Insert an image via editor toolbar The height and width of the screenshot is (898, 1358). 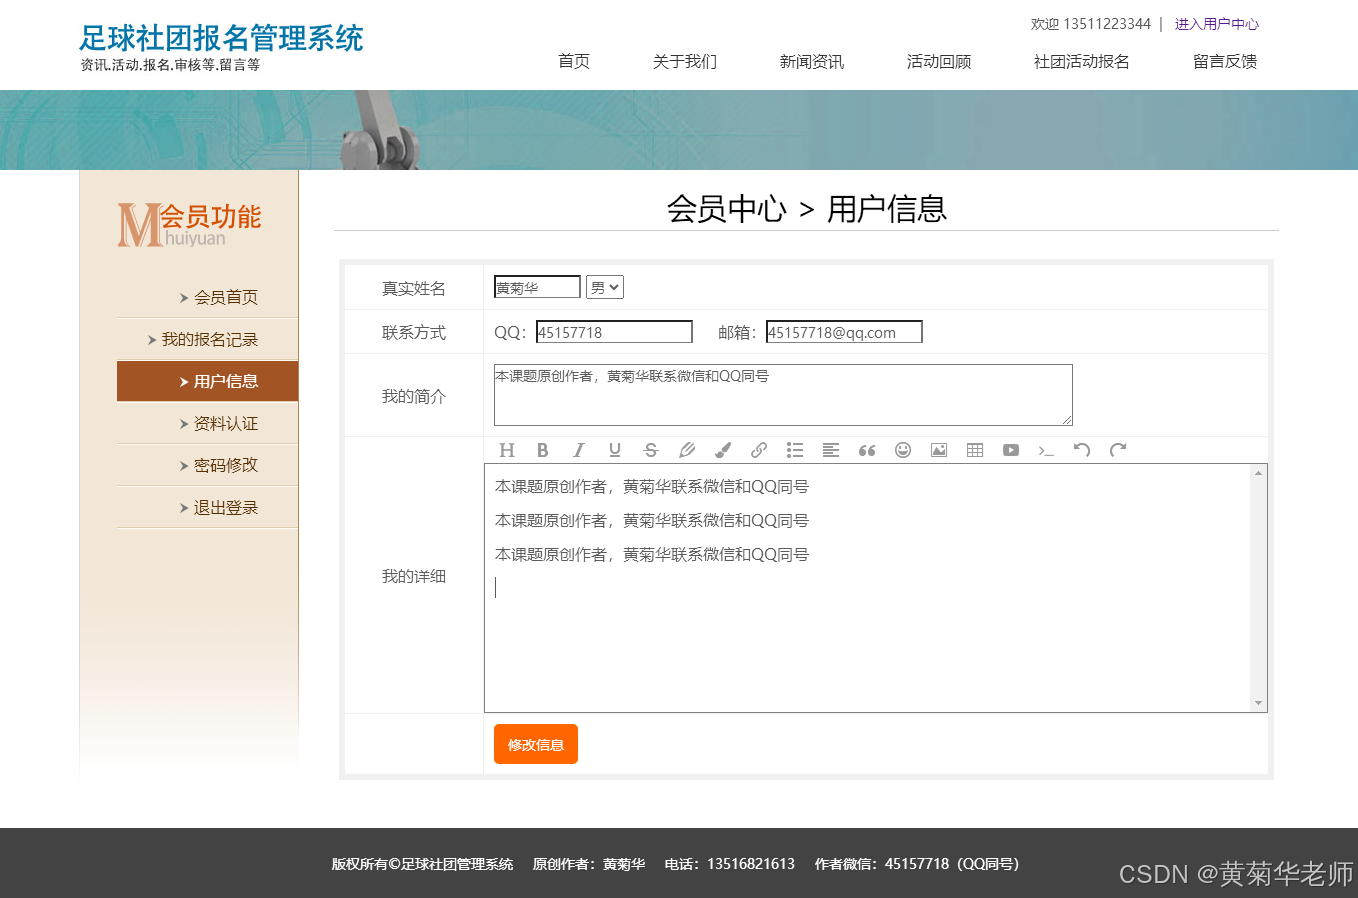pos(939,450)
